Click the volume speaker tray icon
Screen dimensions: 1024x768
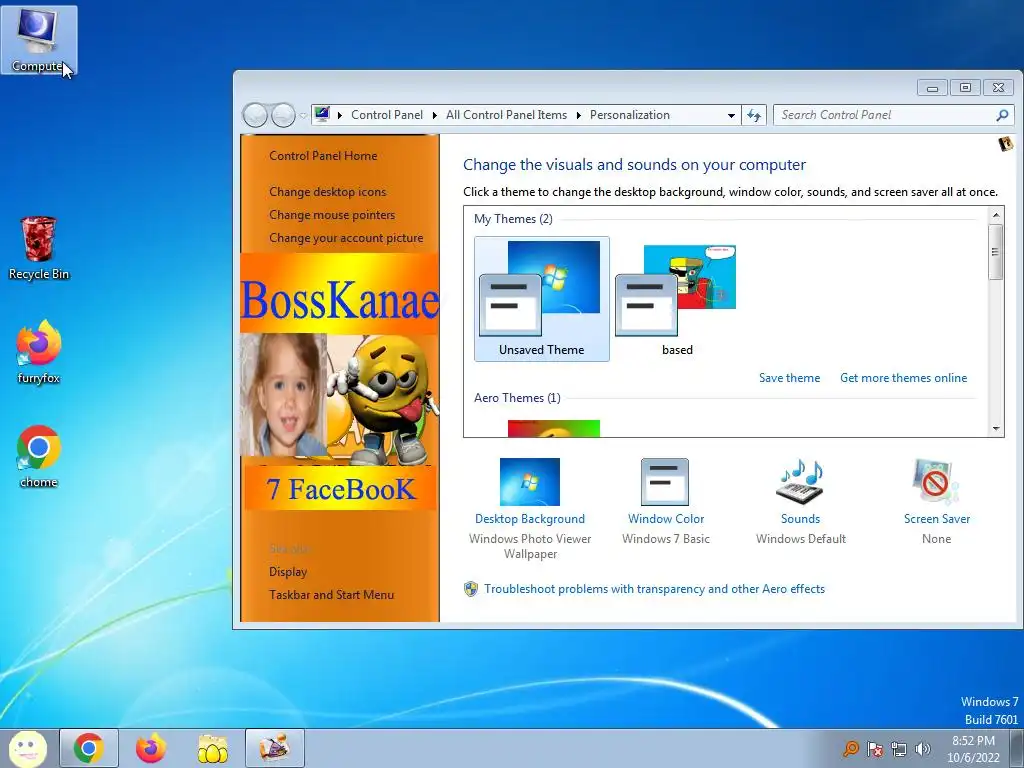pyautogui.click(x=923, y=748)
